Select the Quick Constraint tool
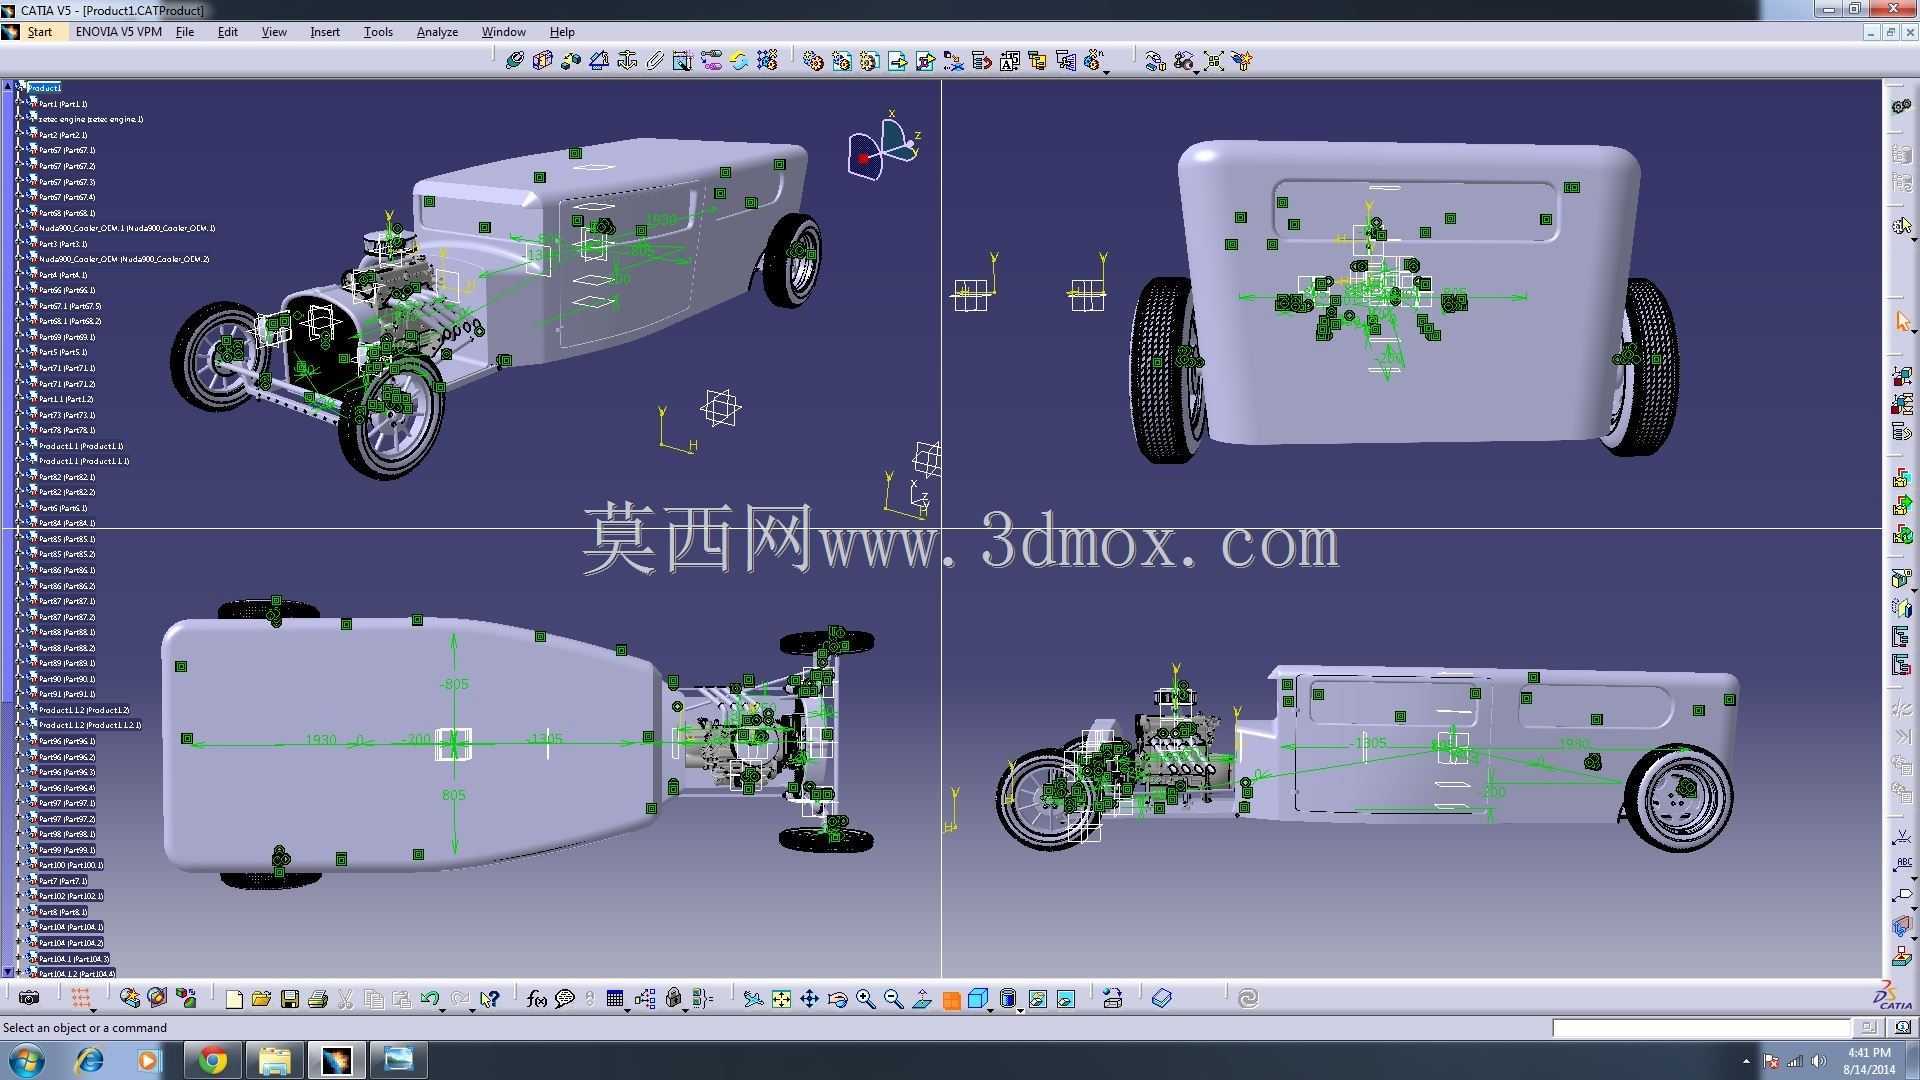The height and width of the screenshot is (1080, 1920). click(x=683, y=61)
